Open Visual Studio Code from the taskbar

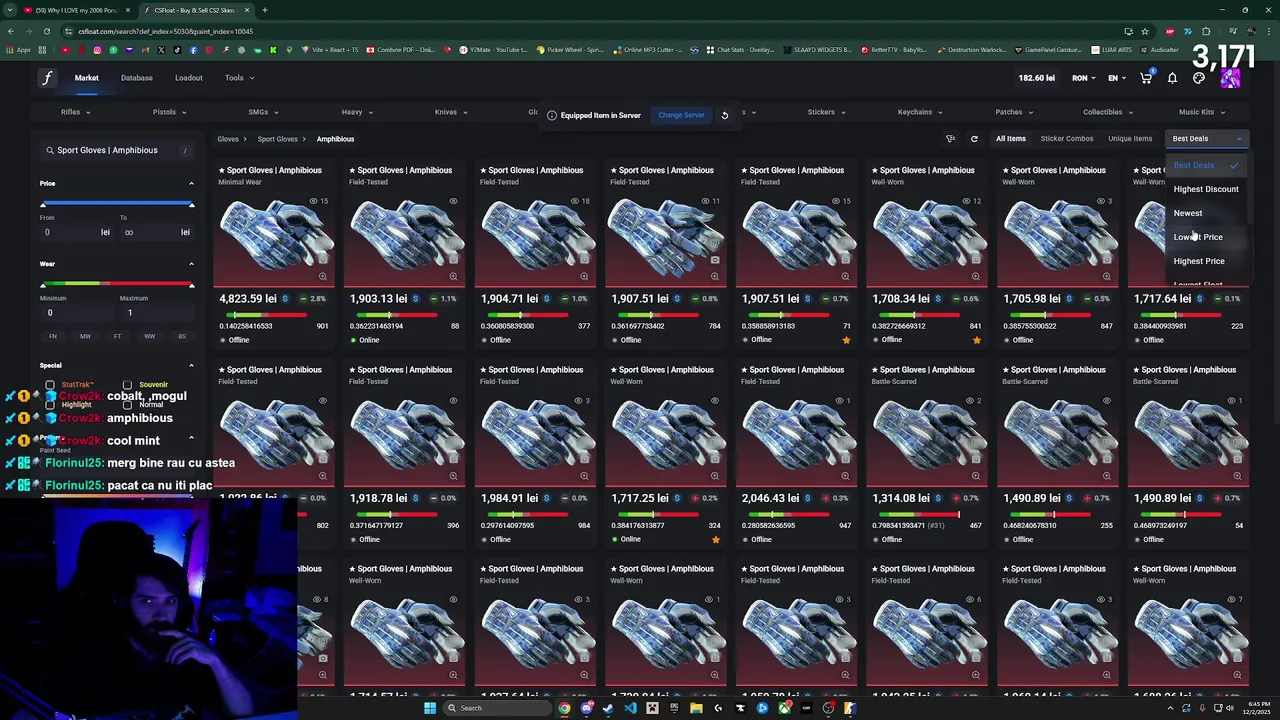pos(630,708)
